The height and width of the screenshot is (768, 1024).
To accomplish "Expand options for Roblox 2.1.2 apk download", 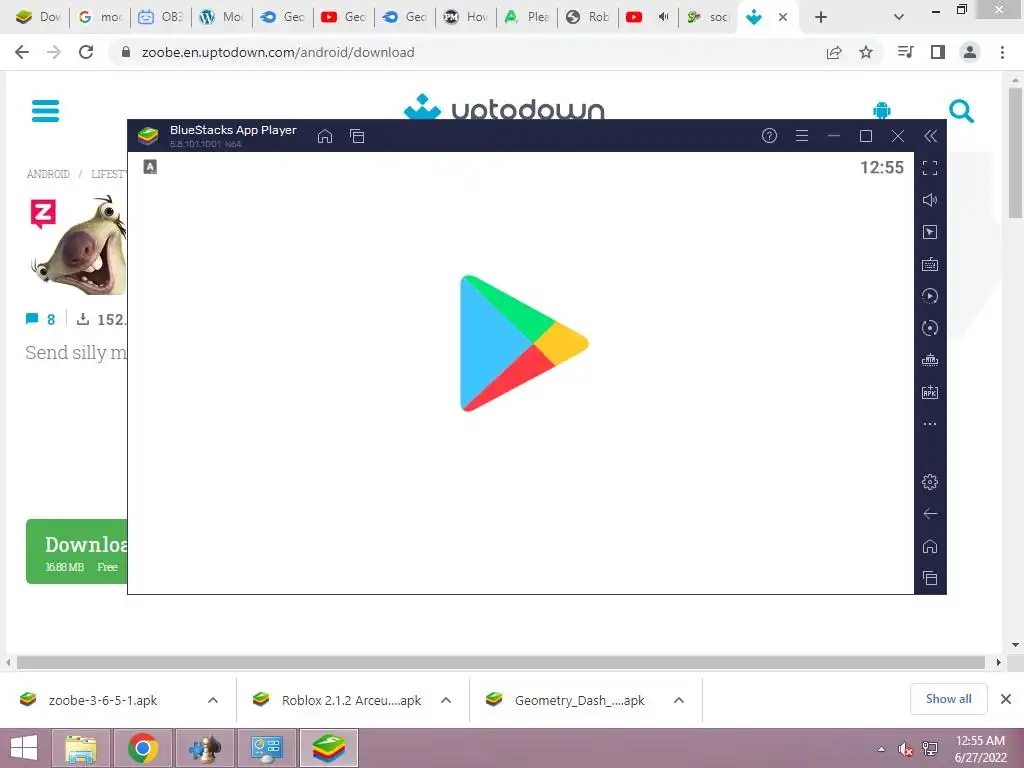I will [446, 700].
